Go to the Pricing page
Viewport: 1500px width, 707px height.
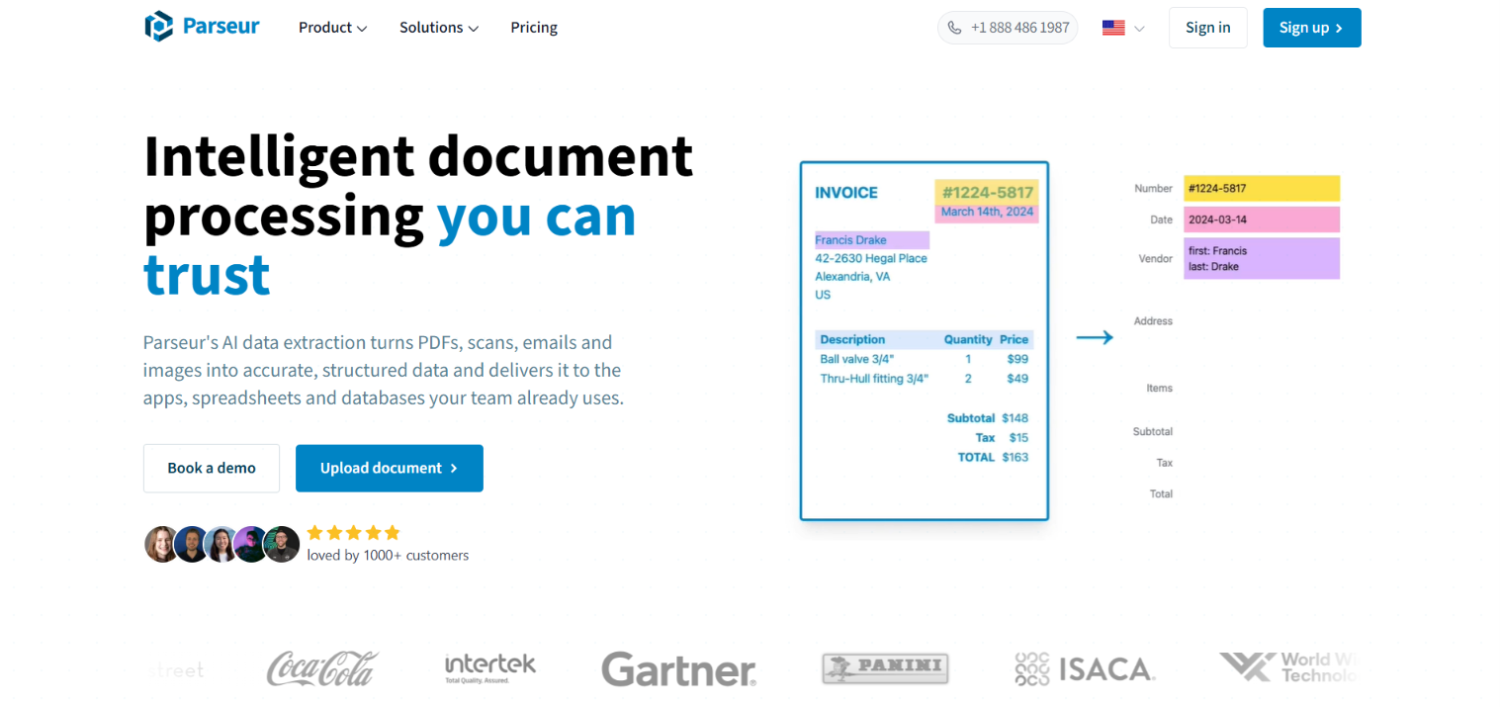pos(534,28)
